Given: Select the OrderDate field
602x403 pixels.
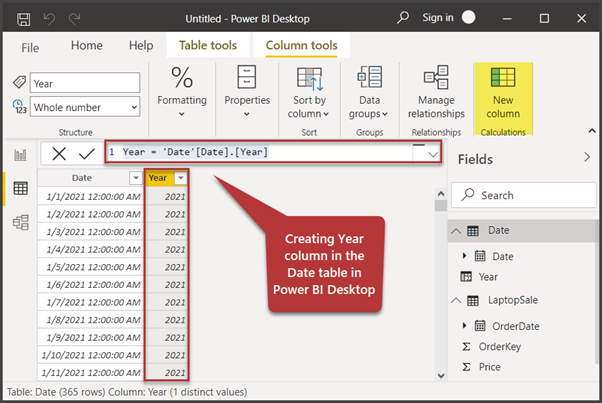Looking at the screenshot, I should (x=516, y=326).
